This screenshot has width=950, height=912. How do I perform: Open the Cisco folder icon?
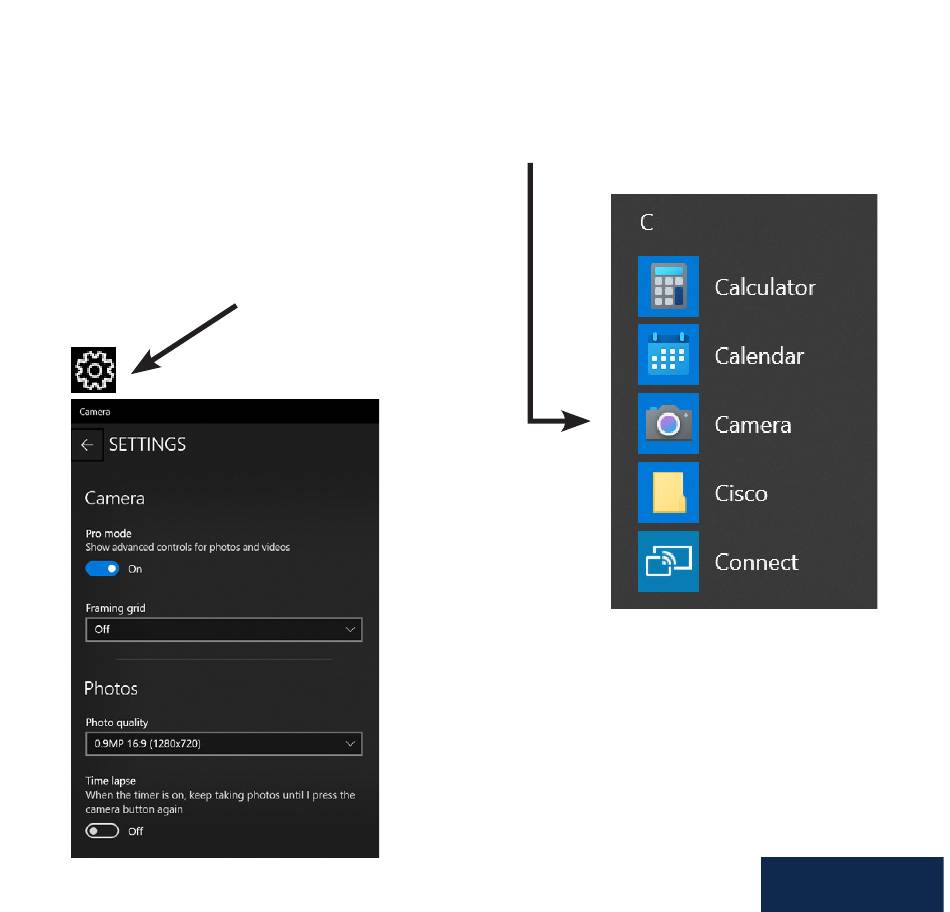point(668,492)
